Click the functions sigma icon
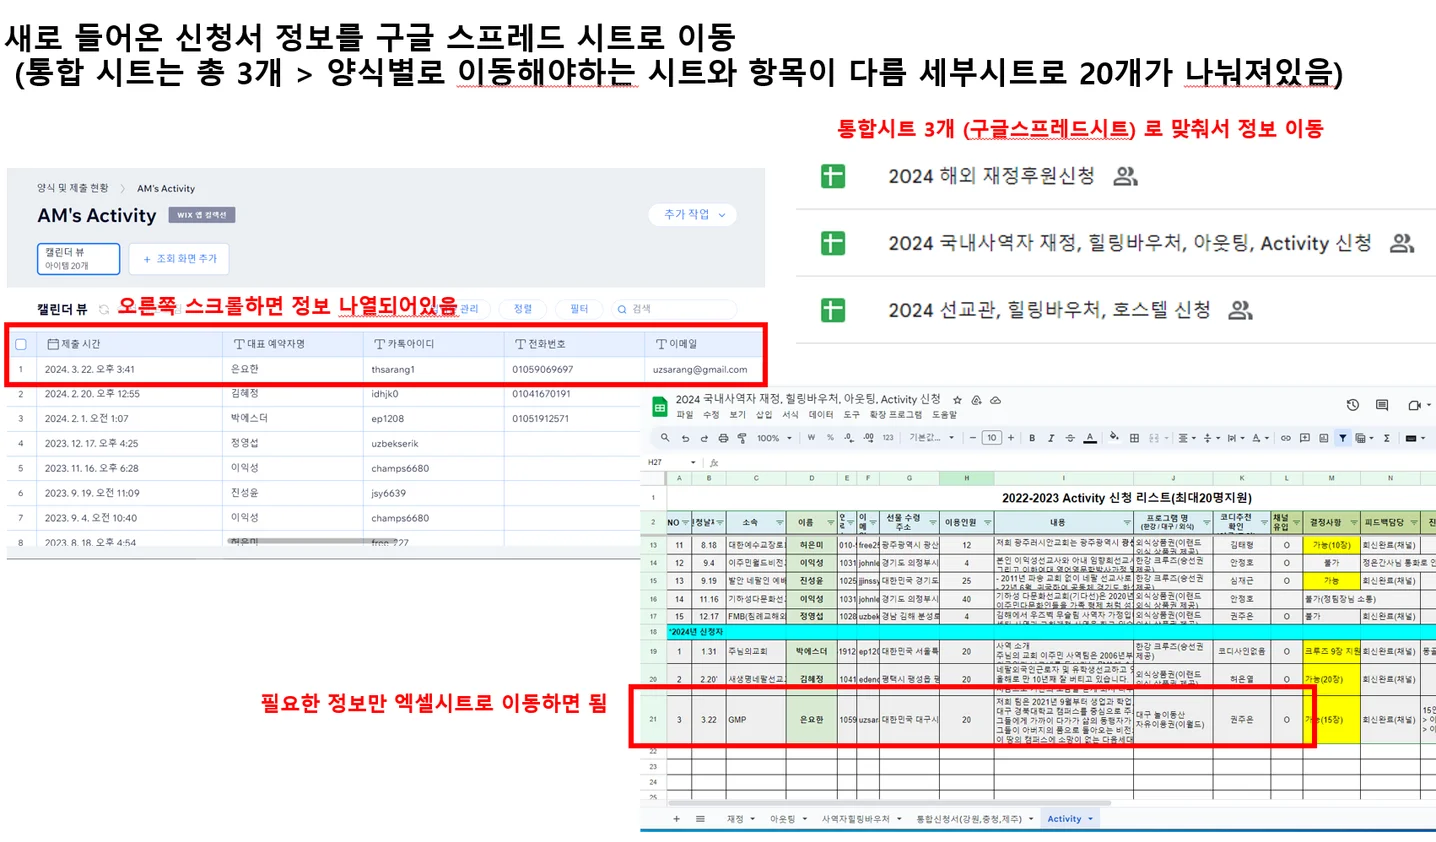 [1386, 438]
